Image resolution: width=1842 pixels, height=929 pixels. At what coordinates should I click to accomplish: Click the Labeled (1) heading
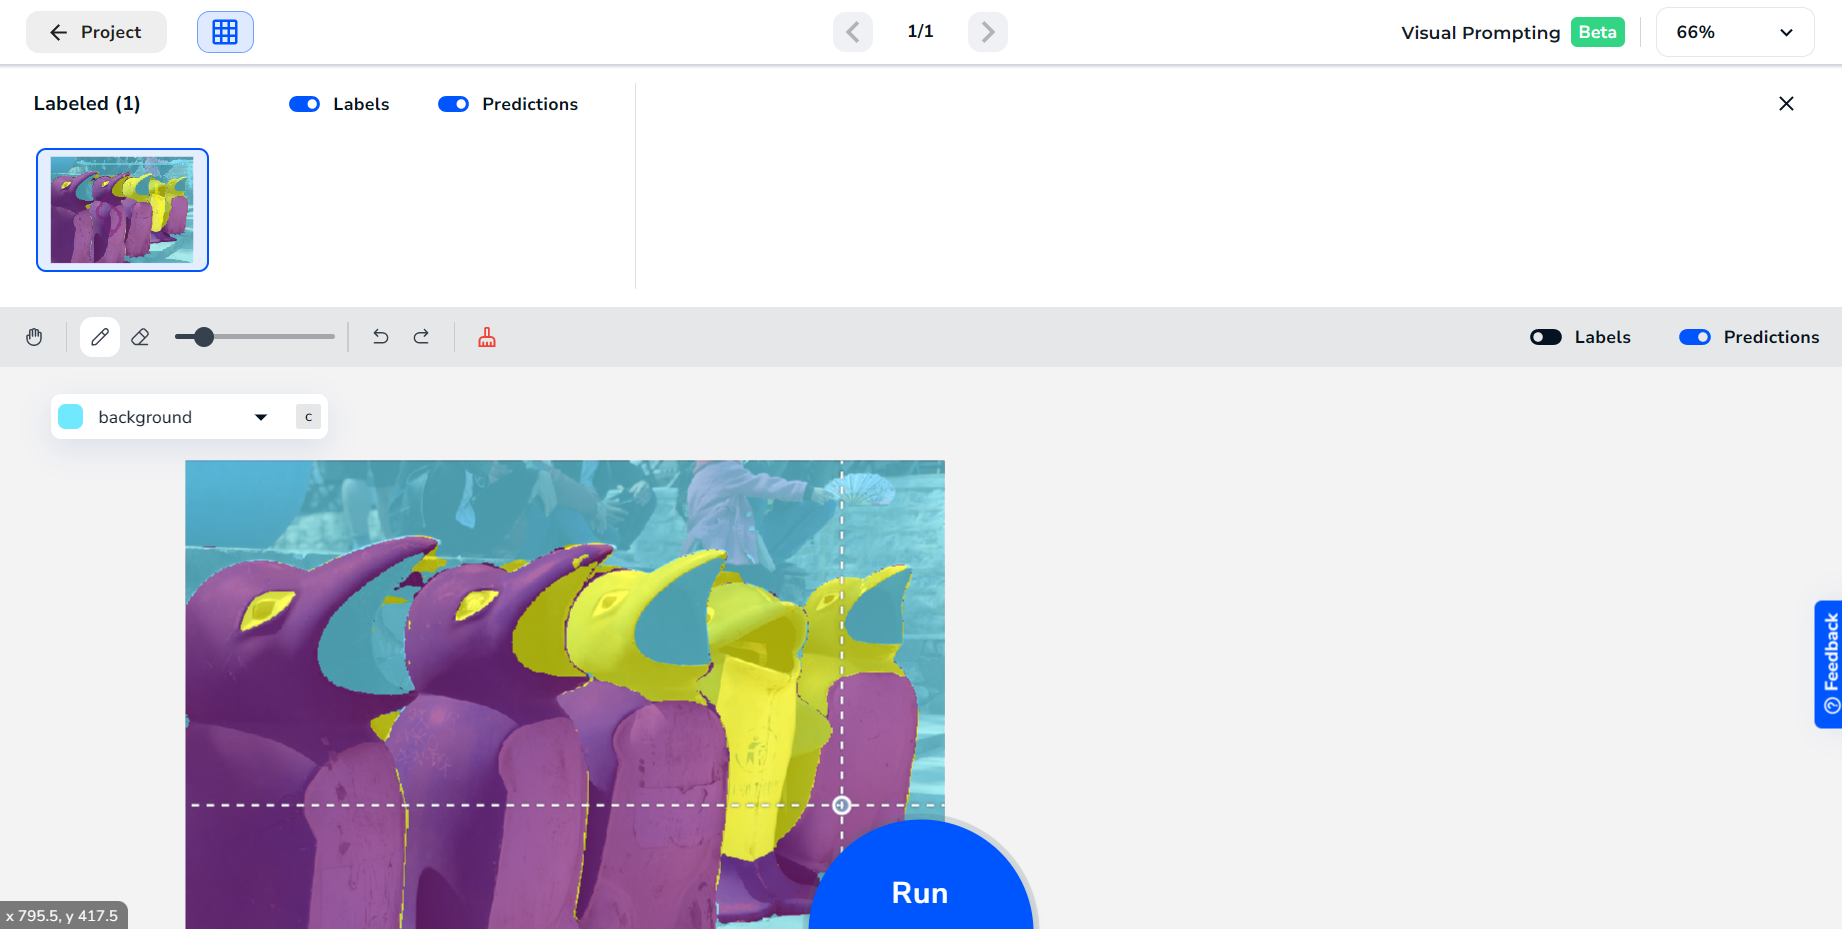click(x=87, y=104)
